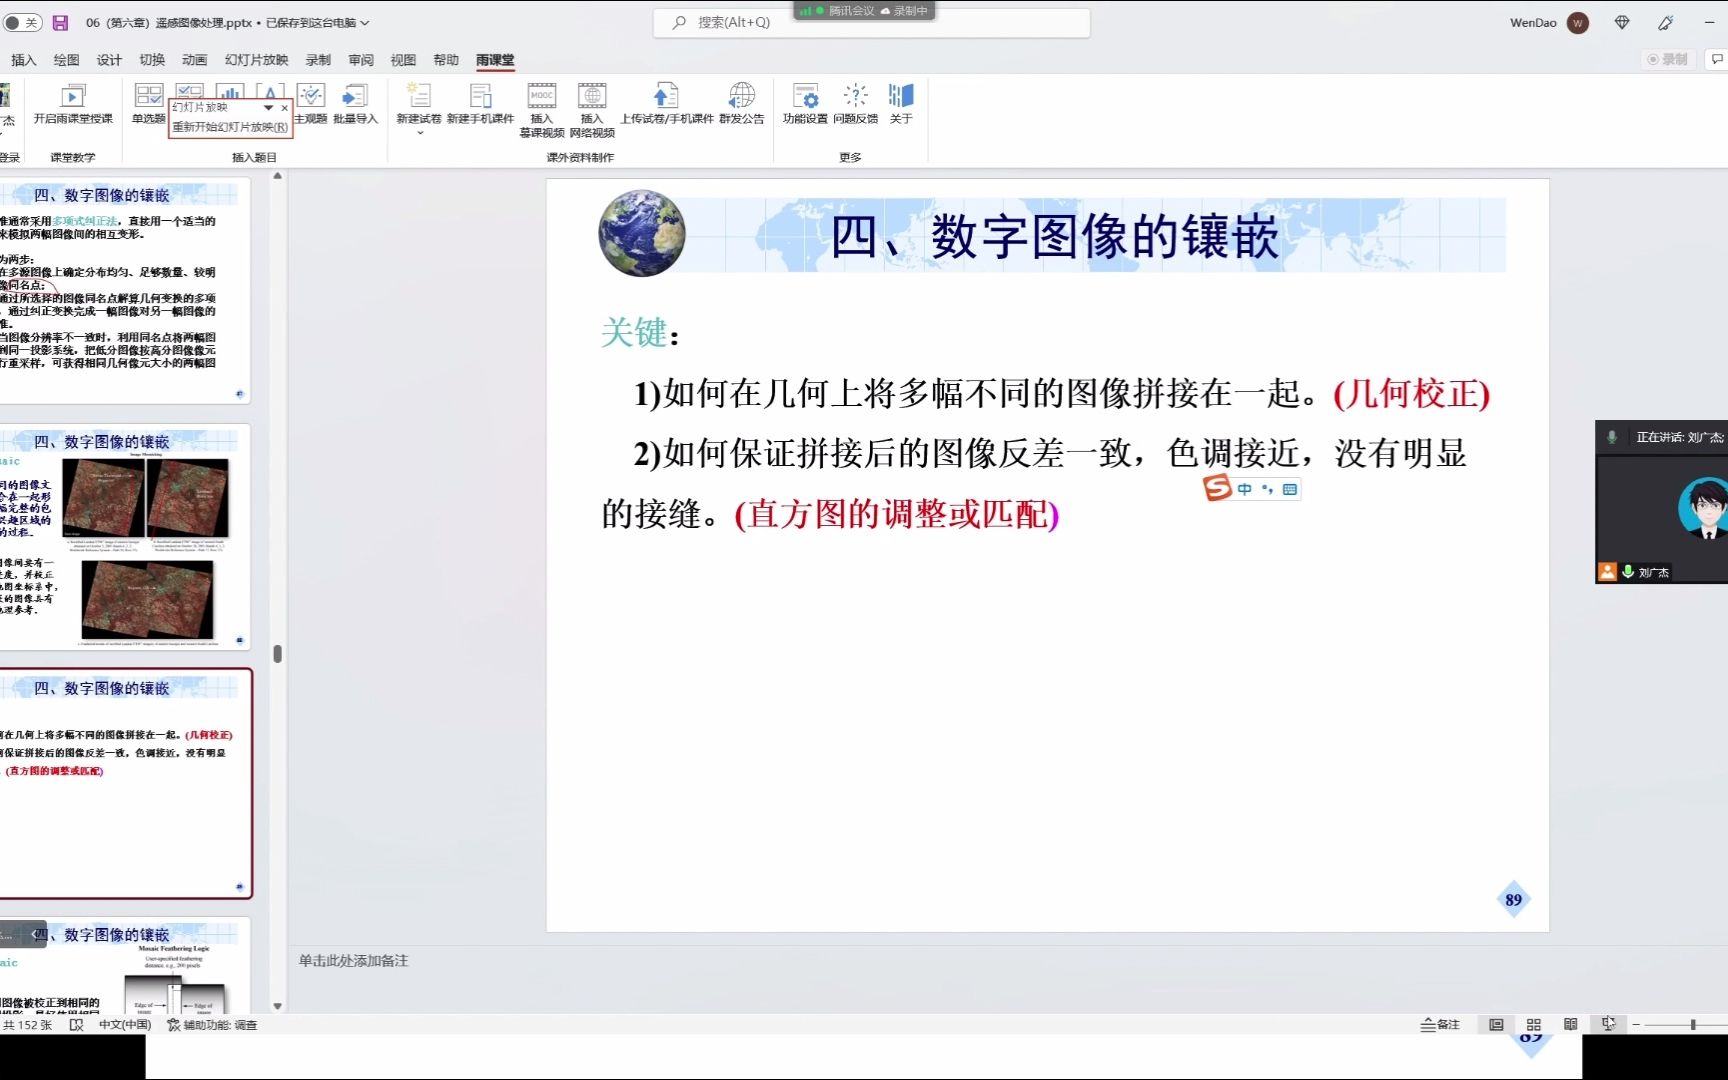Image resolution: width=1728 pixels, height=1080 pixels.
Task: Expand the 新建试卷 dropdown arrow
Action: (419, 133)
